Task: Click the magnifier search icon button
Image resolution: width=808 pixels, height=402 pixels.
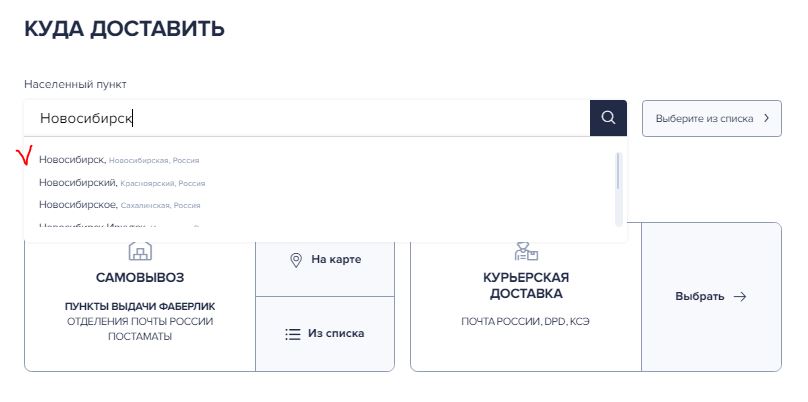Action: (x=608, y=118)
